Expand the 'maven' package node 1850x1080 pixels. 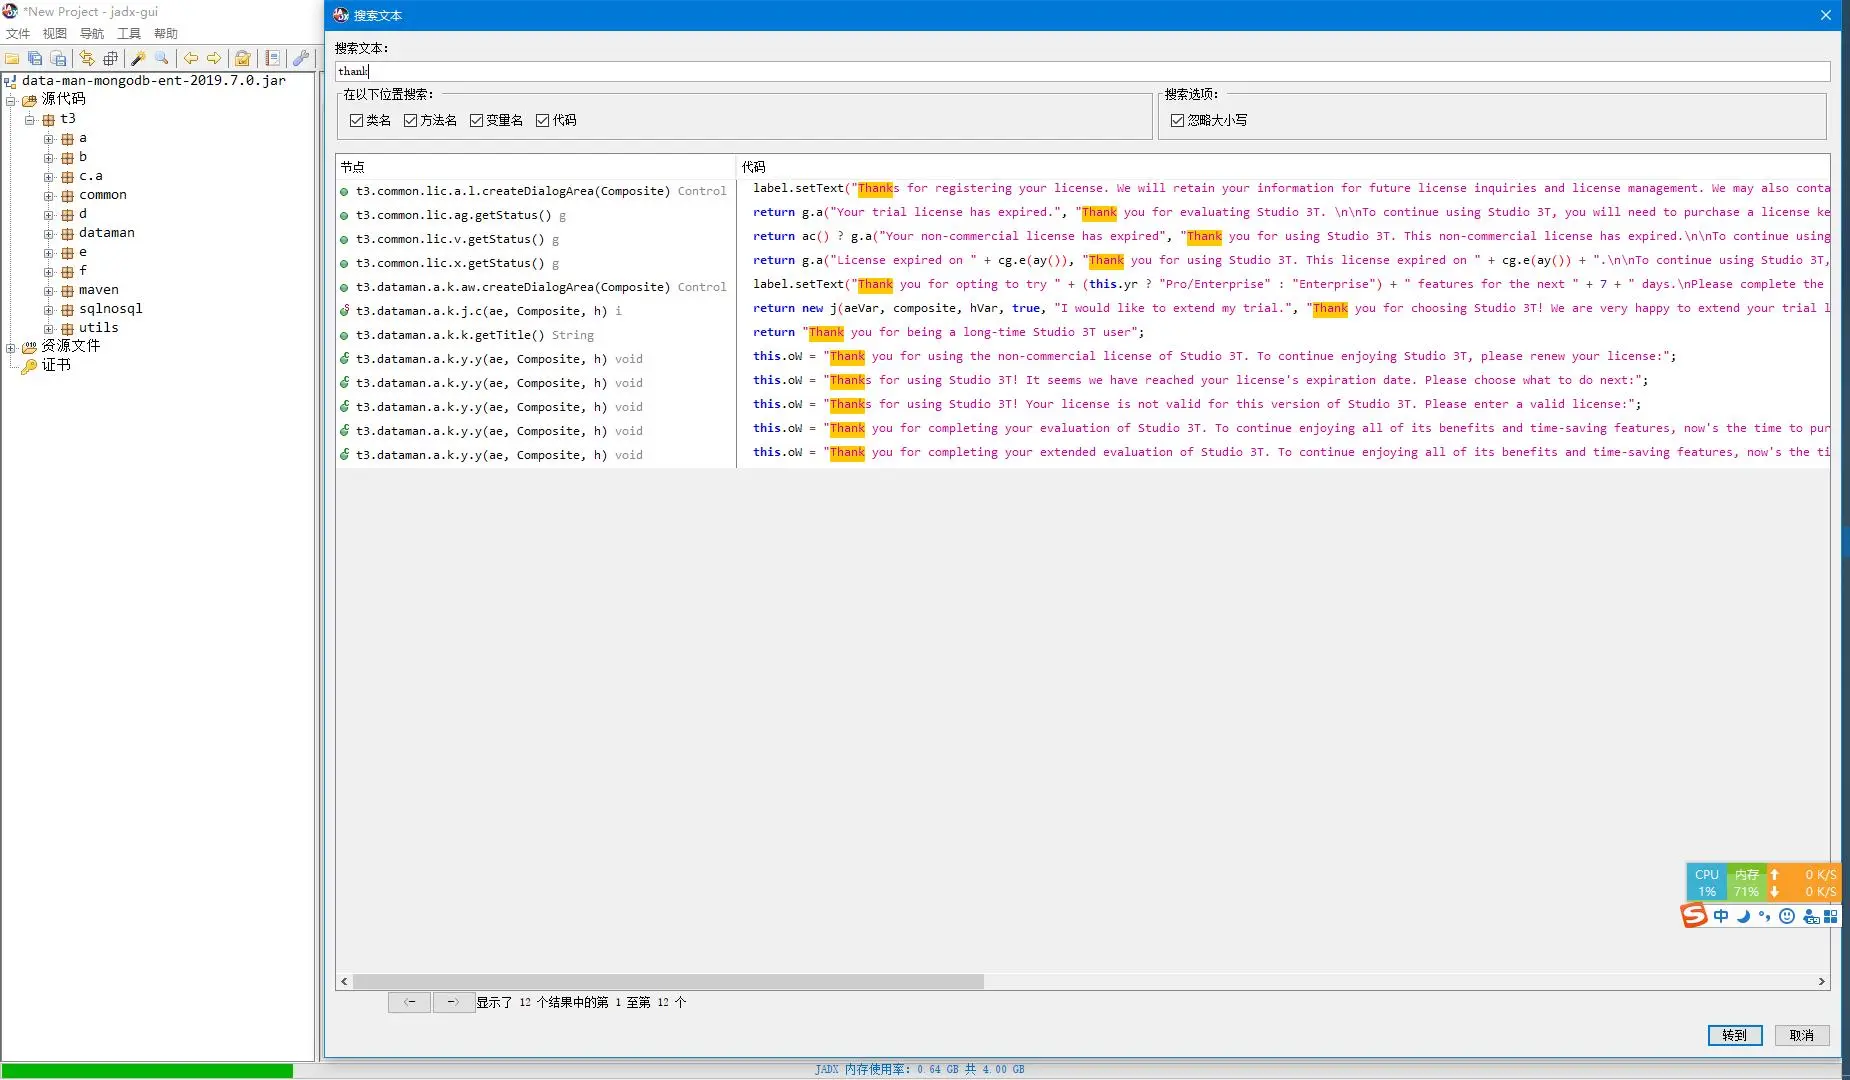pos(48,291)
